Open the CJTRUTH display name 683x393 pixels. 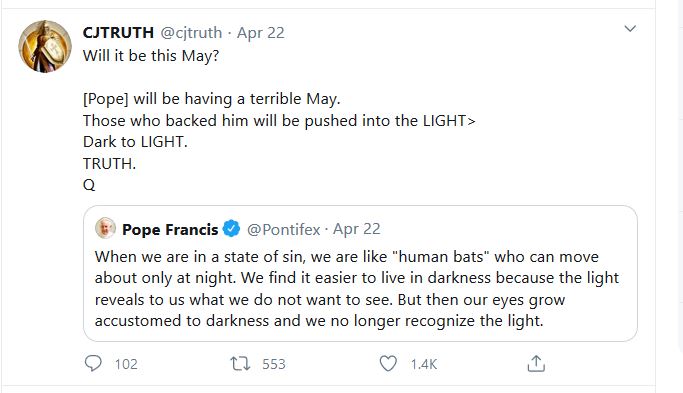pos(118,33)
